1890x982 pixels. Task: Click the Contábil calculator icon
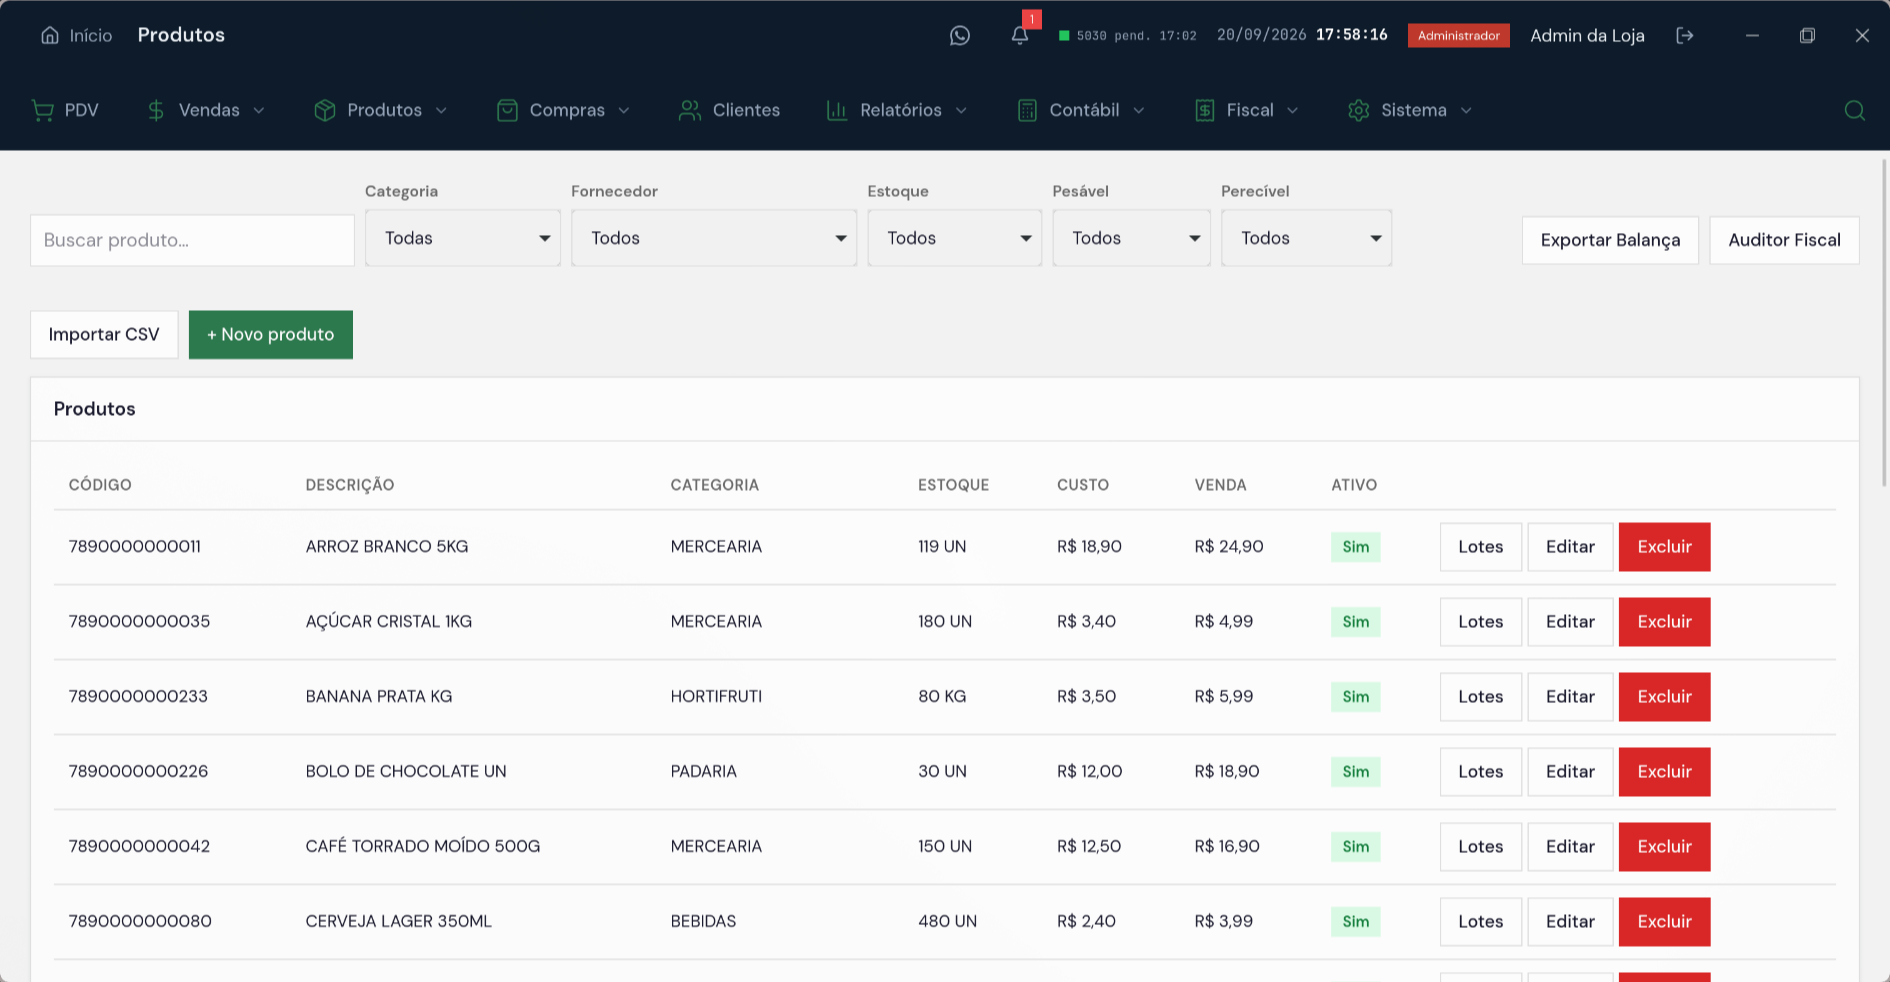pyautogui.click(x=1027, y=110)
